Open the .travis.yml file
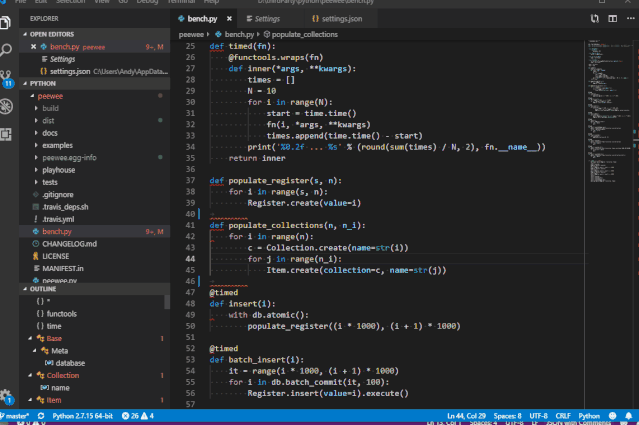 58,219
